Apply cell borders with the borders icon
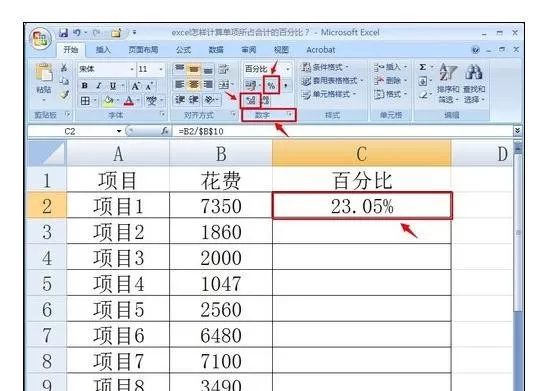Image resolution: width=545 pixels, height=391 pixels. (85, 101)
